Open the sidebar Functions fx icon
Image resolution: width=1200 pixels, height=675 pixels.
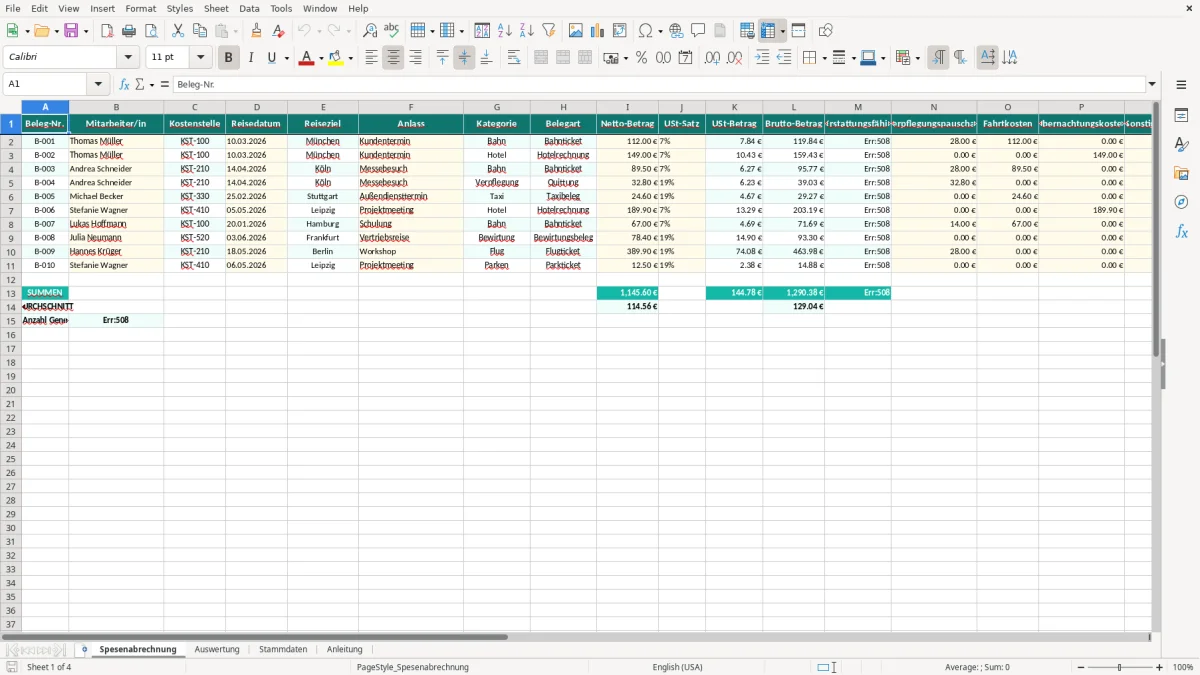1181,232
